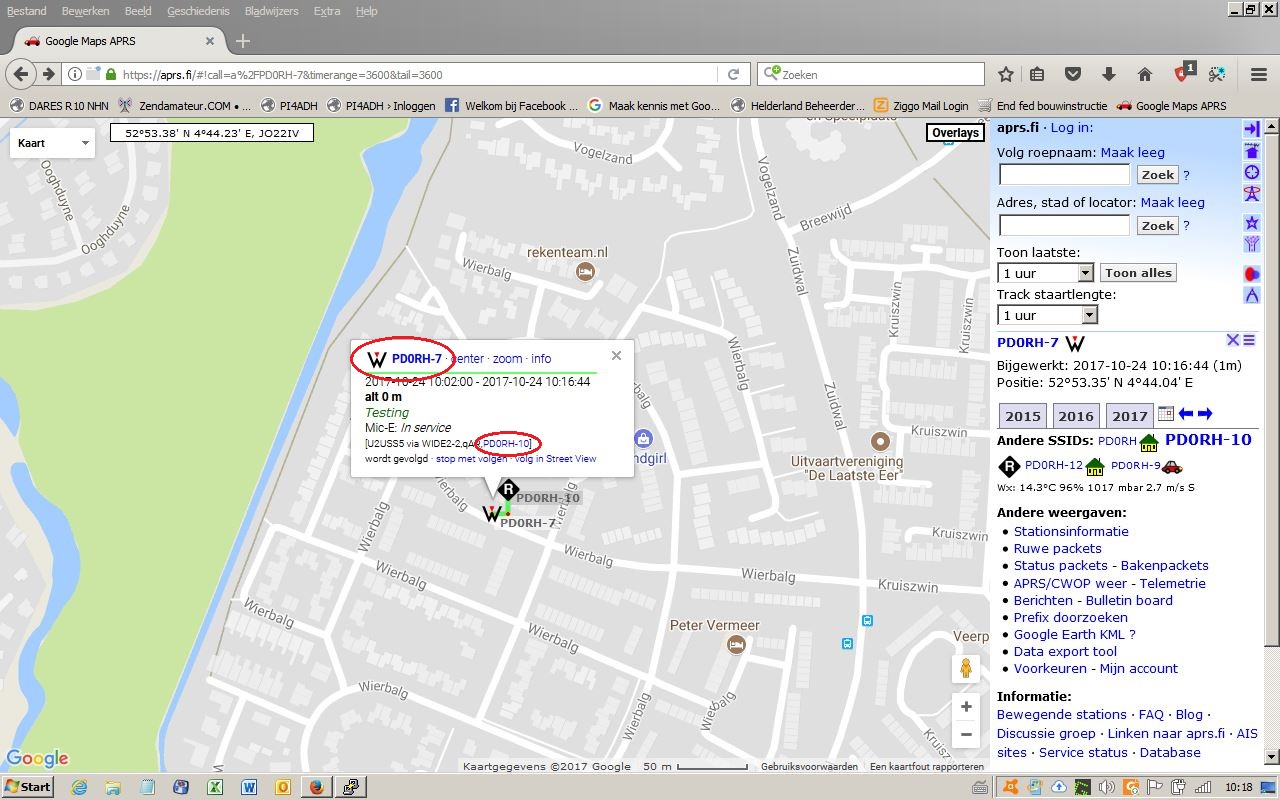Open the Track staartlengte dropdown
1280x800 pixels.
point(1047,315)
